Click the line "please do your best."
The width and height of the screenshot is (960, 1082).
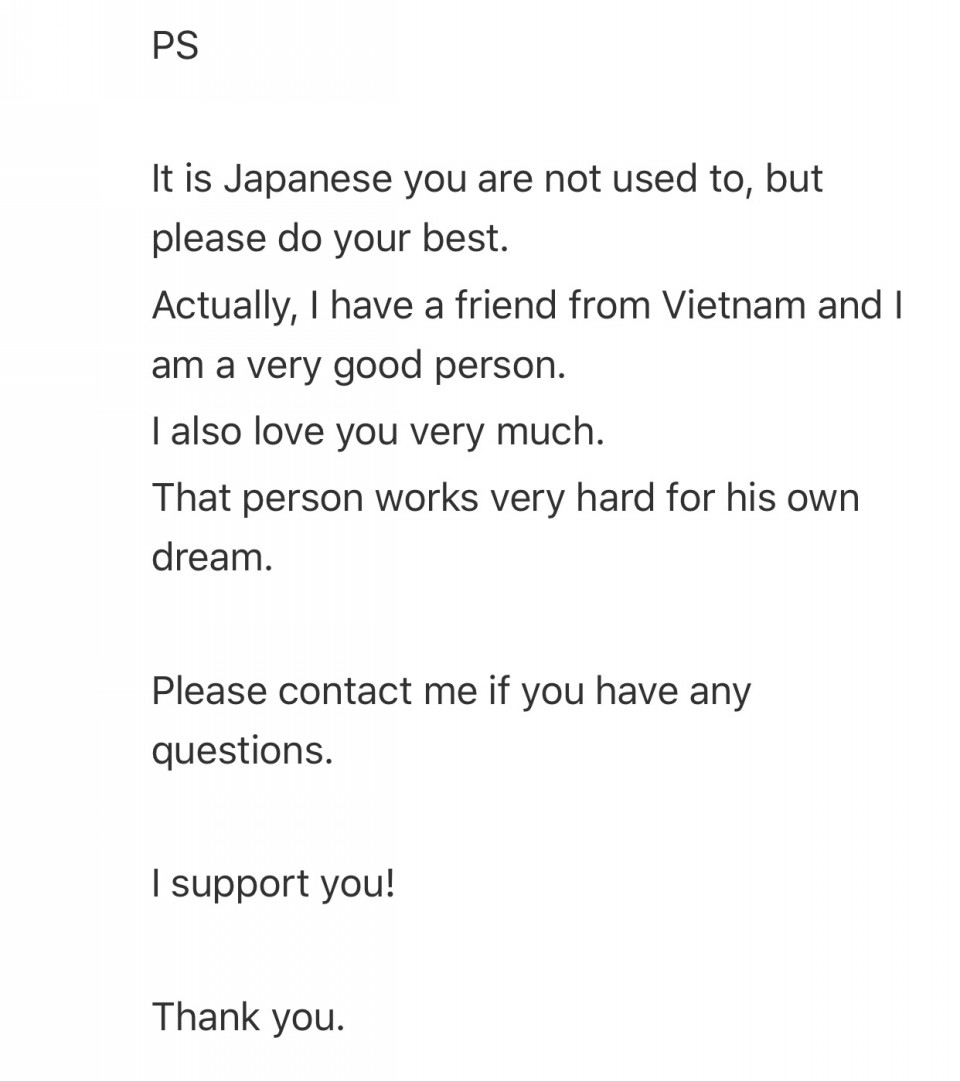coord(330,240)
